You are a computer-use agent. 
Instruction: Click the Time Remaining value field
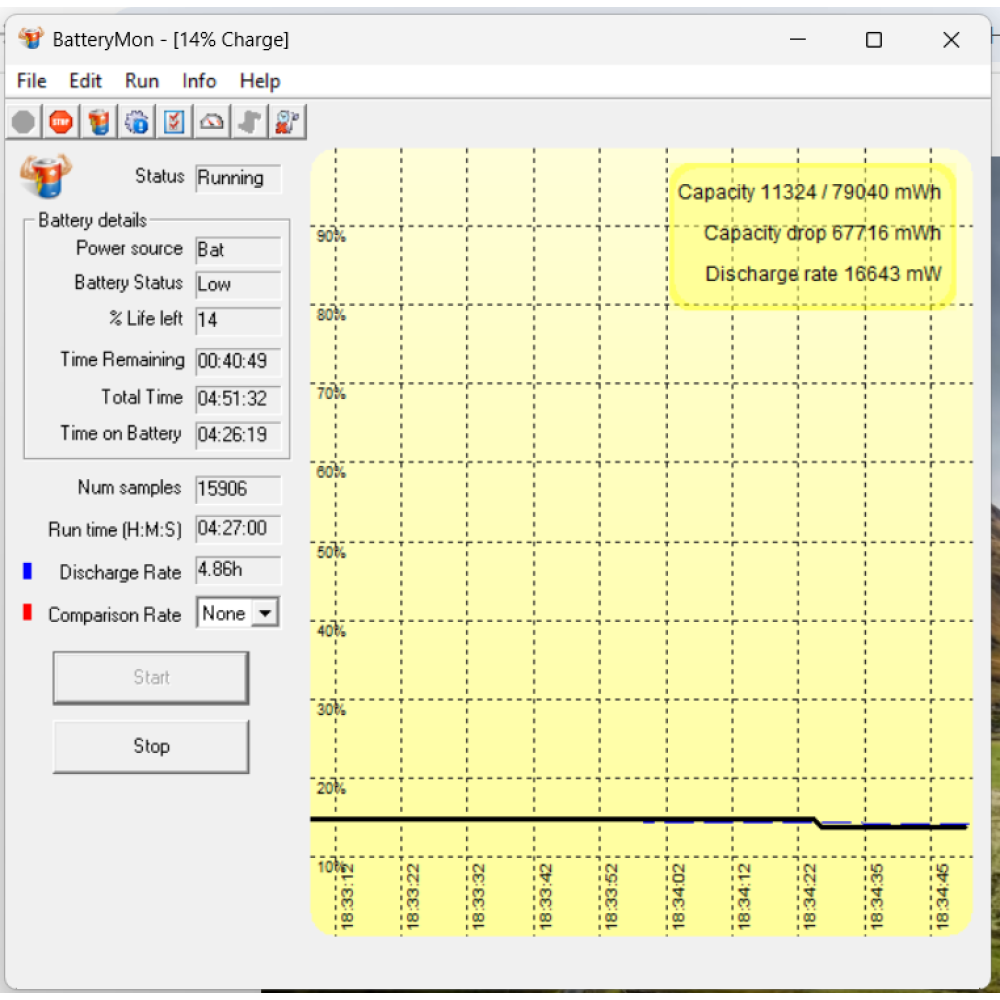[x=238, y=361]
